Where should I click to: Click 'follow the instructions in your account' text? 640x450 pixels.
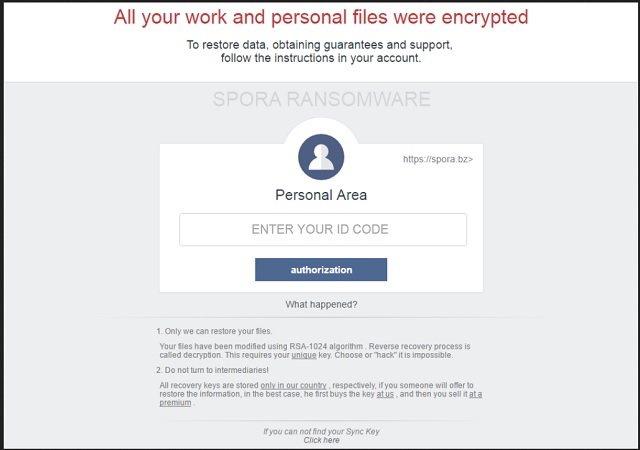point(321,58)
